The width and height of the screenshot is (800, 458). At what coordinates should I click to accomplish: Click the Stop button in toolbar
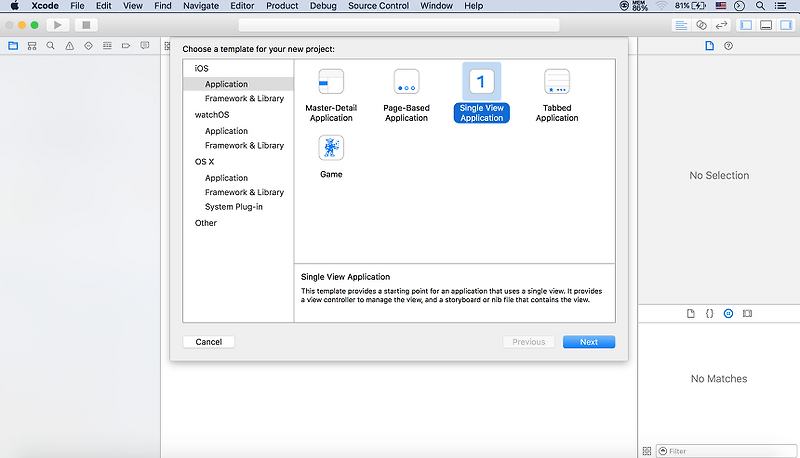(86, 25)
